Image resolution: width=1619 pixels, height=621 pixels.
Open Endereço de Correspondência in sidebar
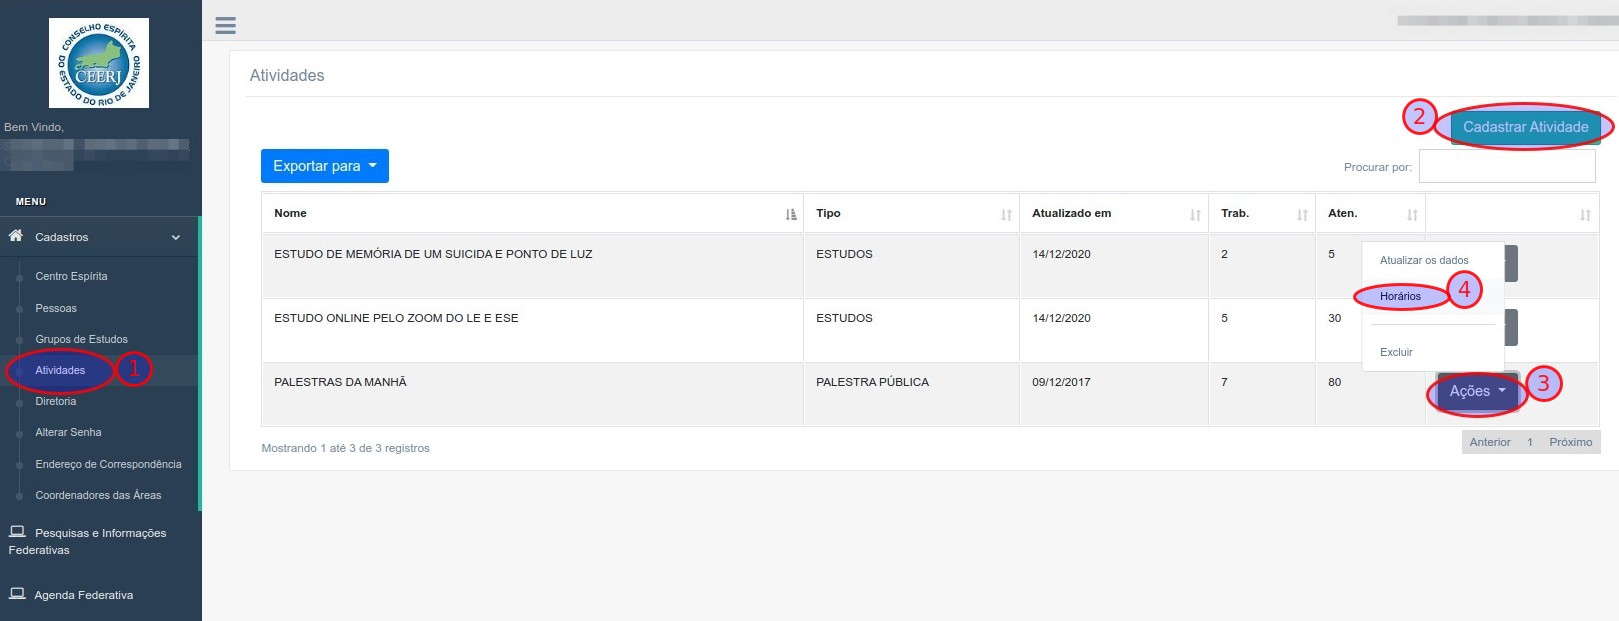(108, 464)
